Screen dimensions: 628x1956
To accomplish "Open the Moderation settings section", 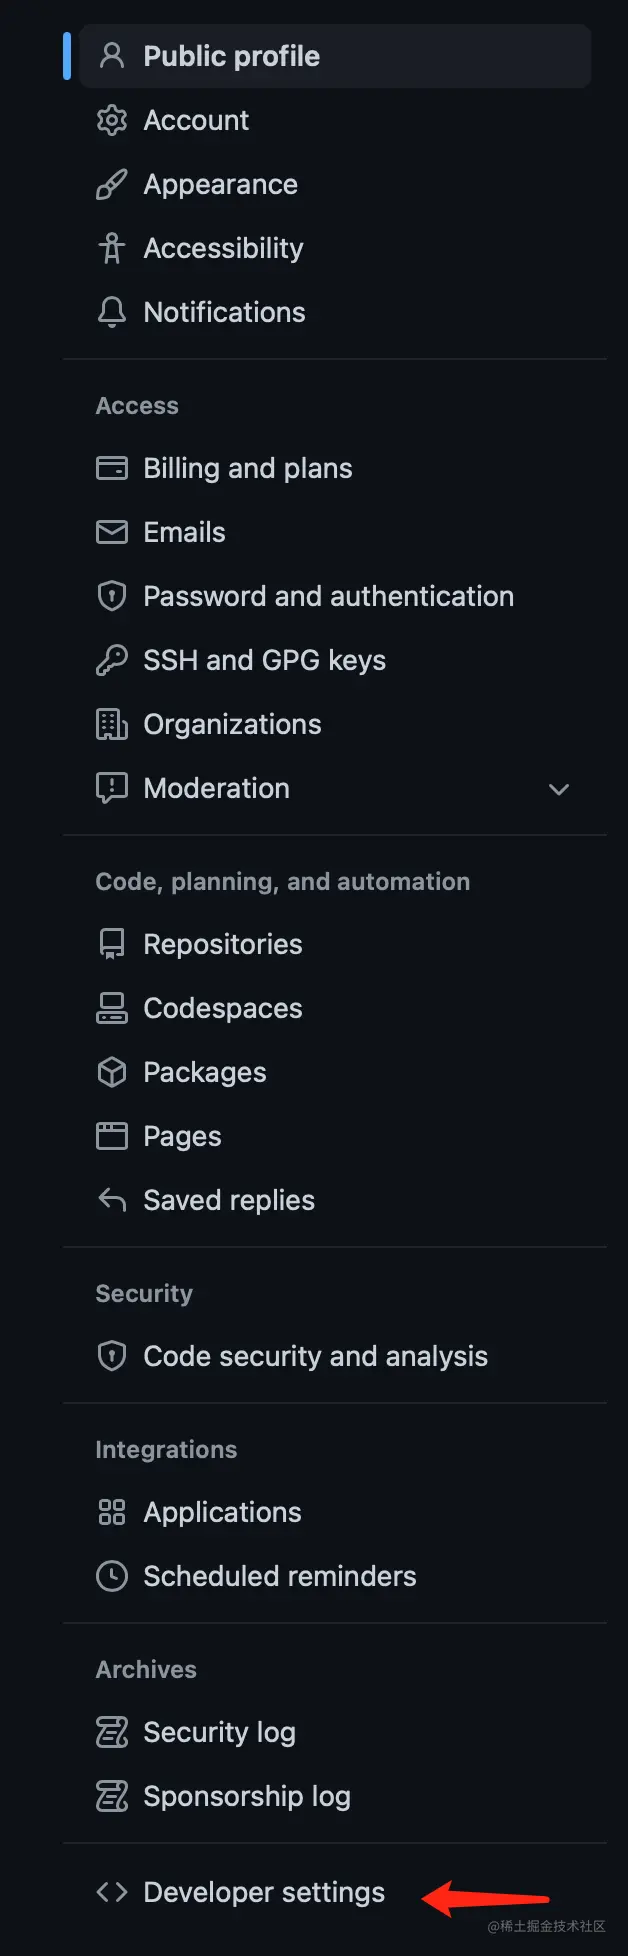I will pos(216,788).
